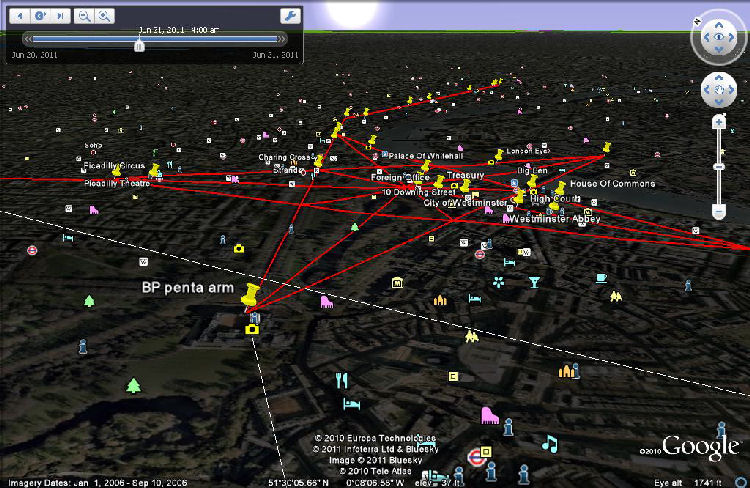Click the City of Westminster label
The height and width of the screenshot is (488, 750).
click(x=465, y=203)
